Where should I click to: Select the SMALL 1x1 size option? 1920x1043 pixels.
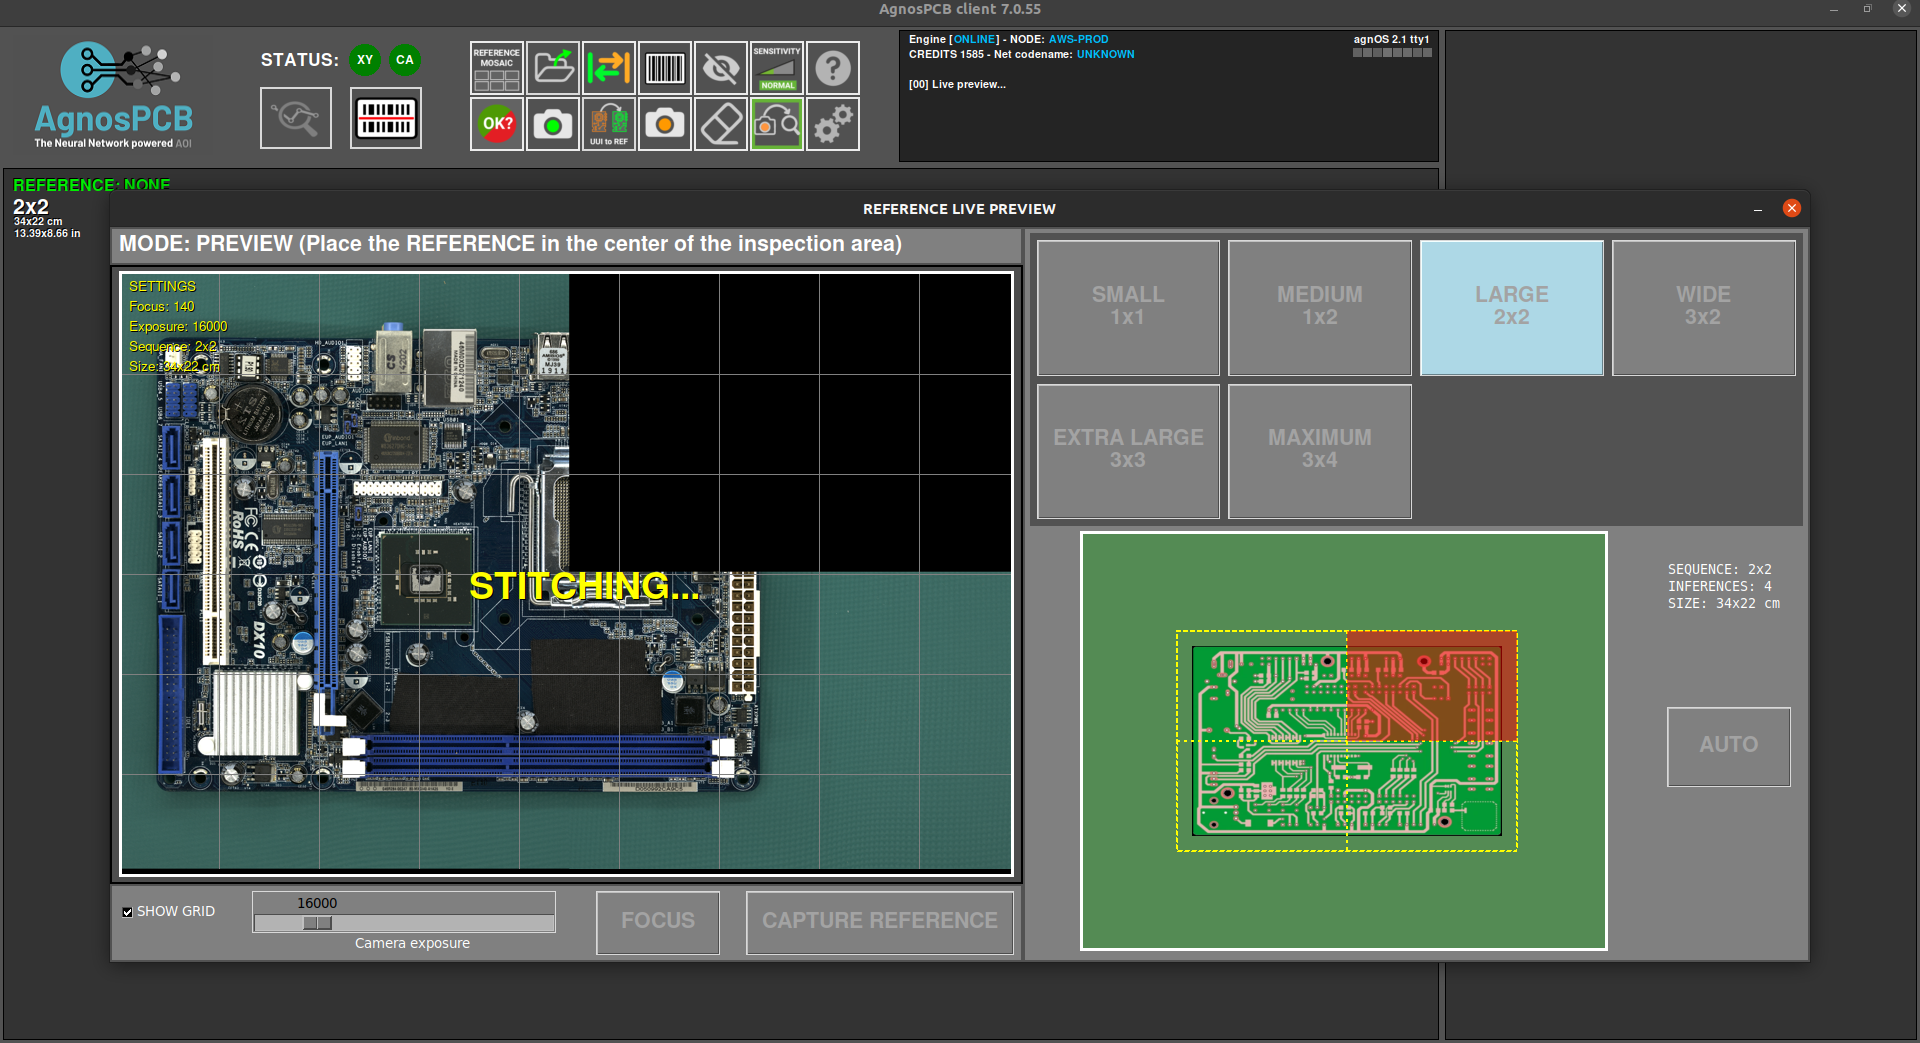click(x=1128, y=307)
